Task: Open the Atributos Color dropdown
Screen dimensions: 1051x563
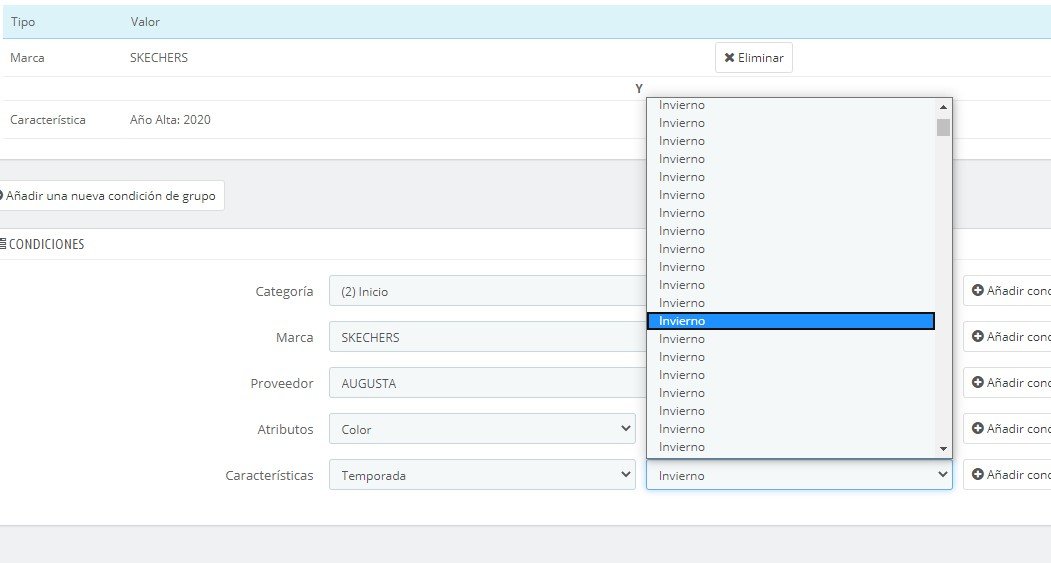Action: click(482, 429)
